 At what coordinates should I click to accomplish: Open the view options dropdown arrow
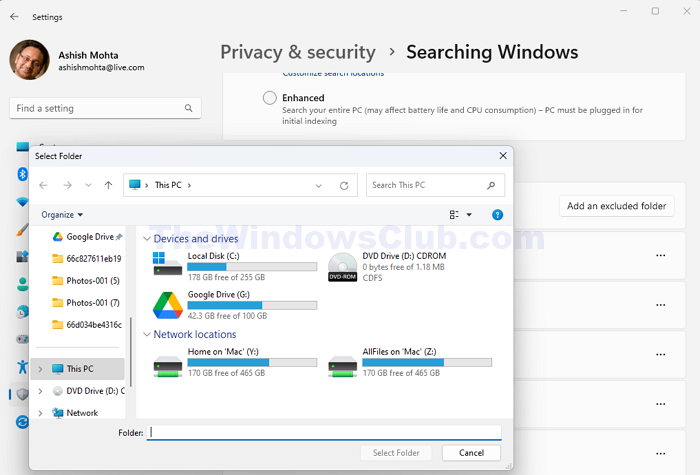[469, 215]
